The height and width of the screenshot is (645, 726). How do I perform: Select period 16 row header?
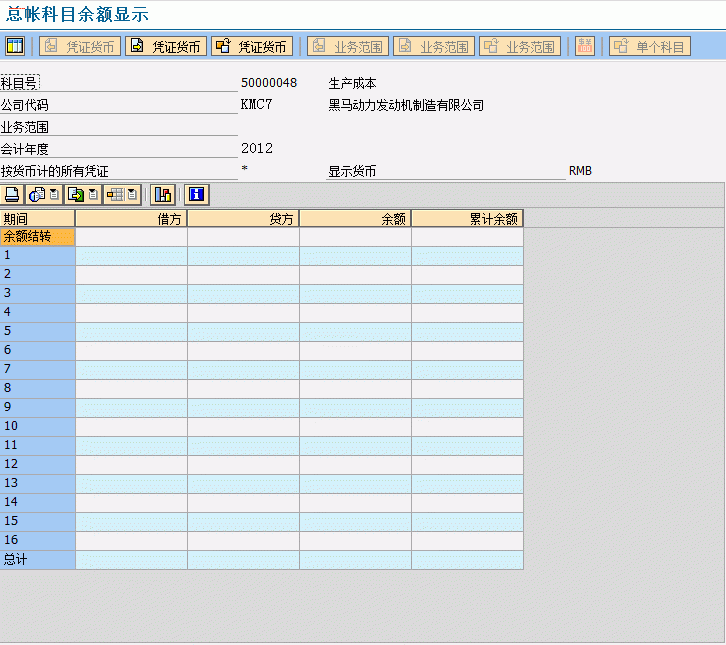coord(37,540)
